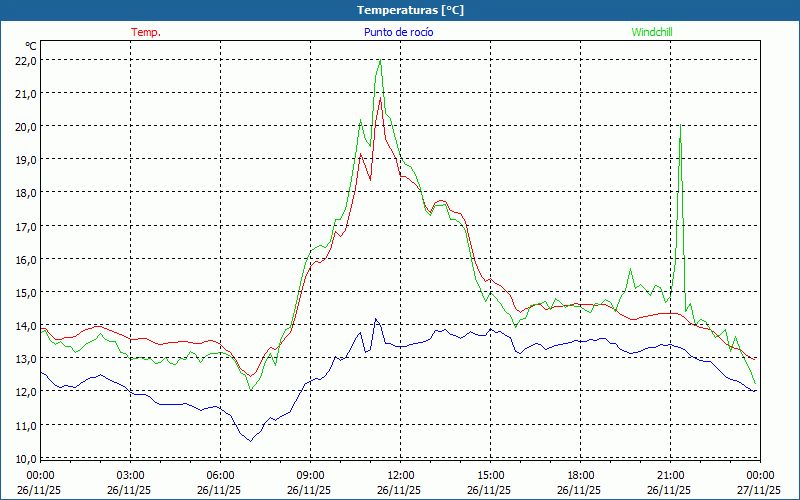Image resolution: width=800 pixels, height=500 pixels.
Task: Click the 22,0 y-axis value label
Action: pyautogui.click(x=25, y=60)
